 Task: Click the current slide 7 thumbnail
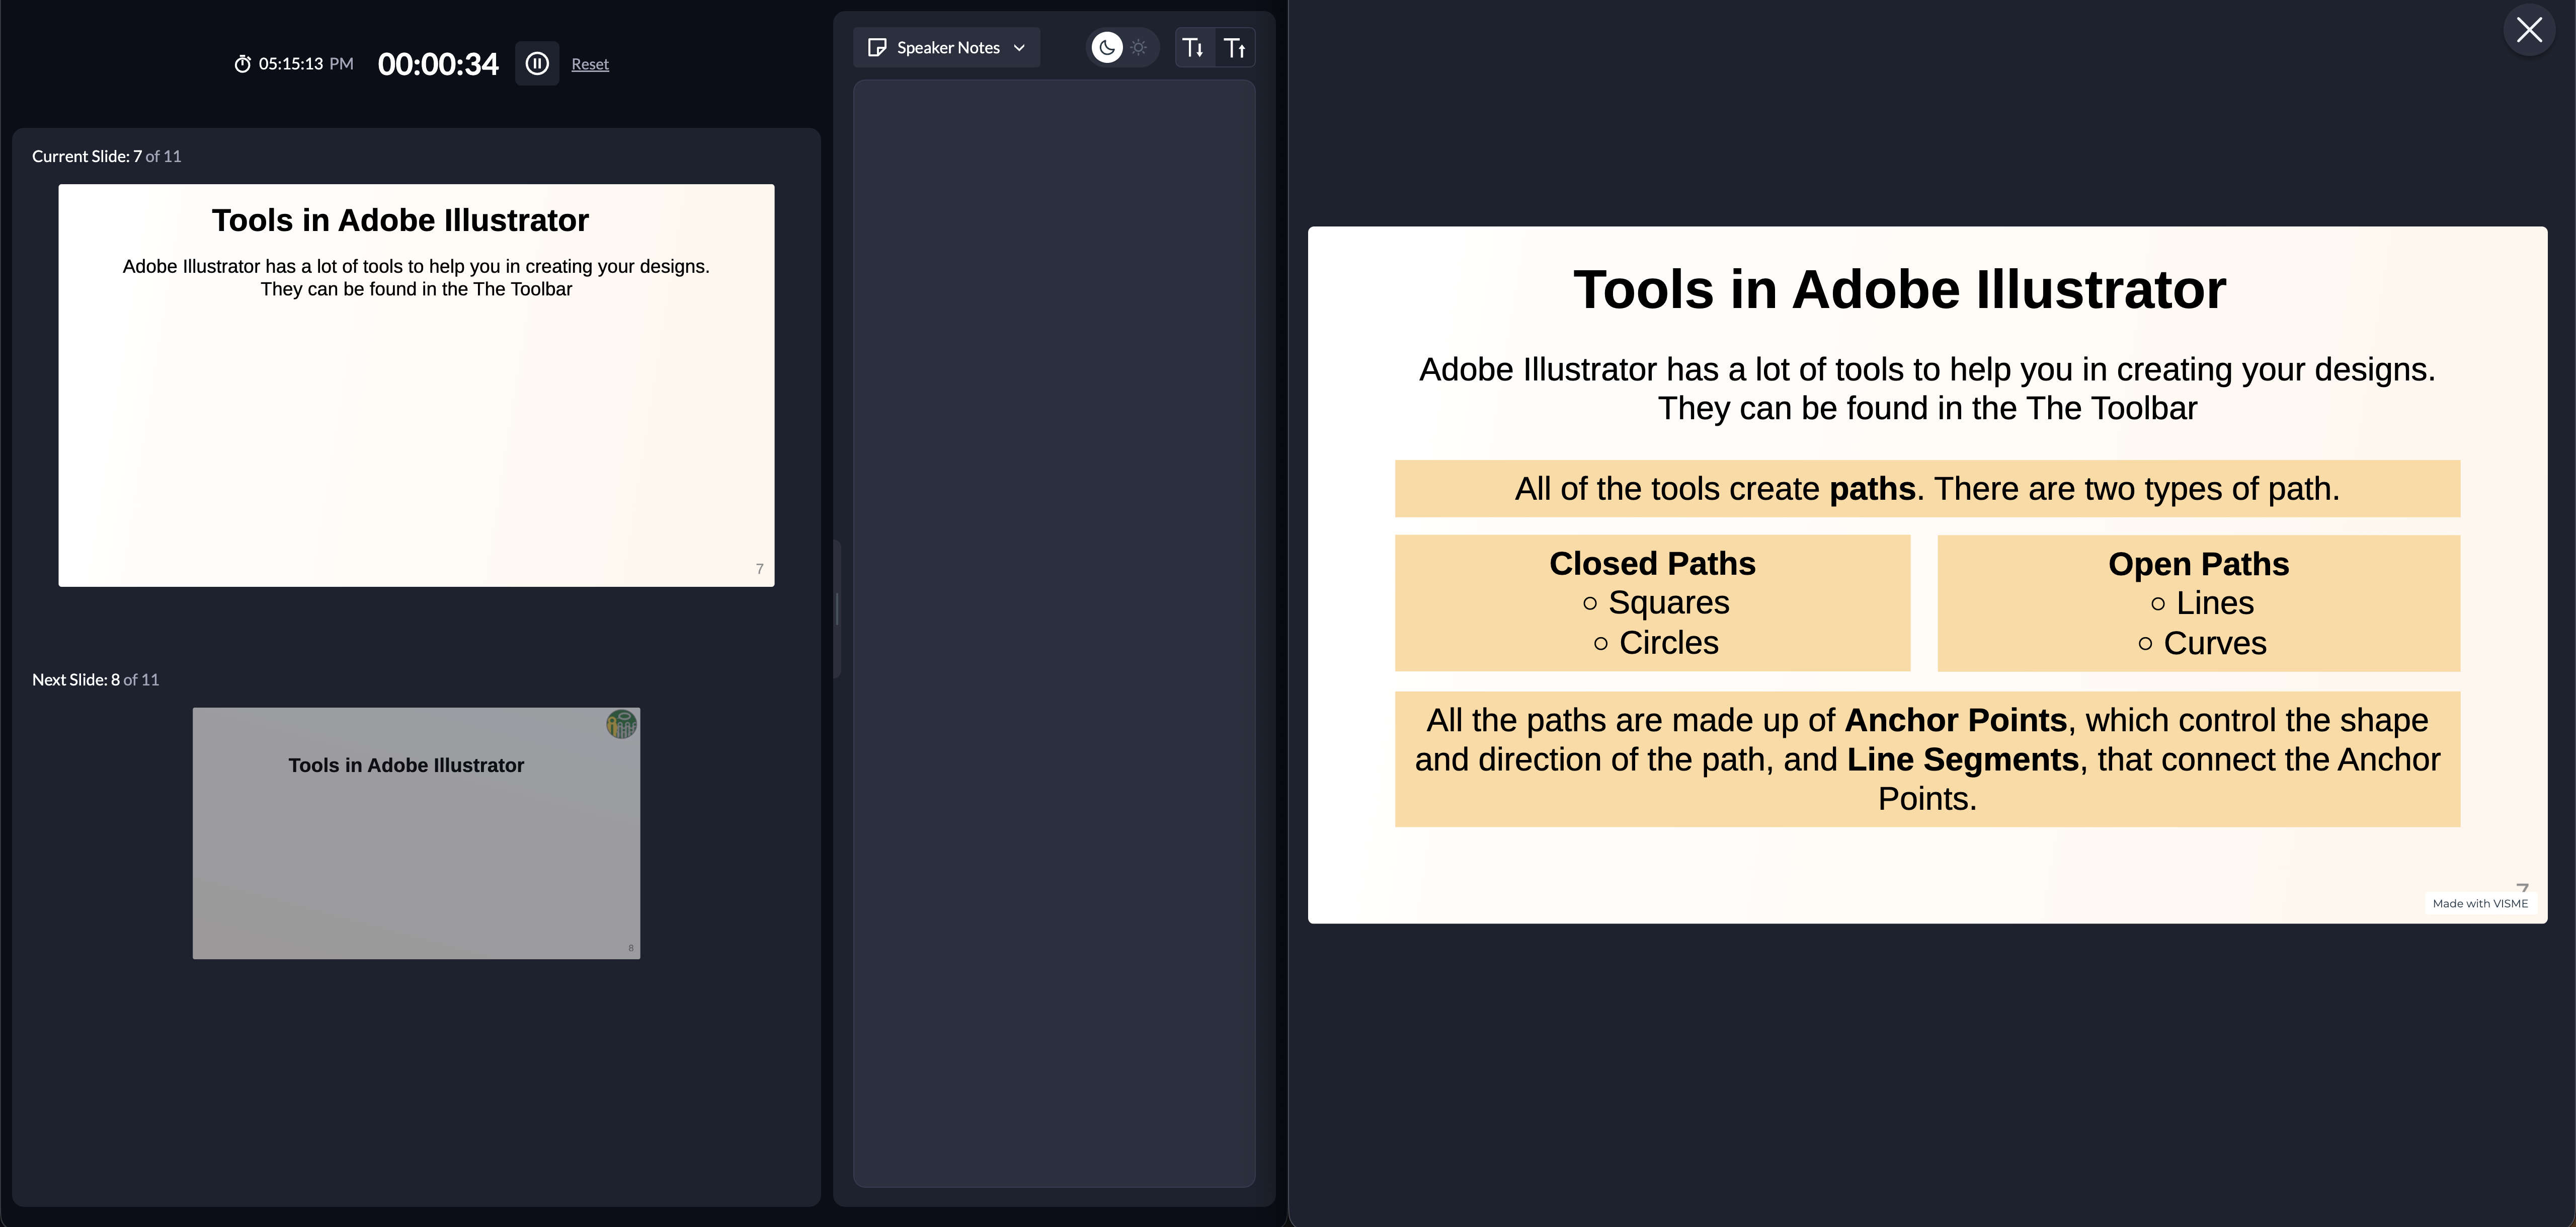coord(416,385)
